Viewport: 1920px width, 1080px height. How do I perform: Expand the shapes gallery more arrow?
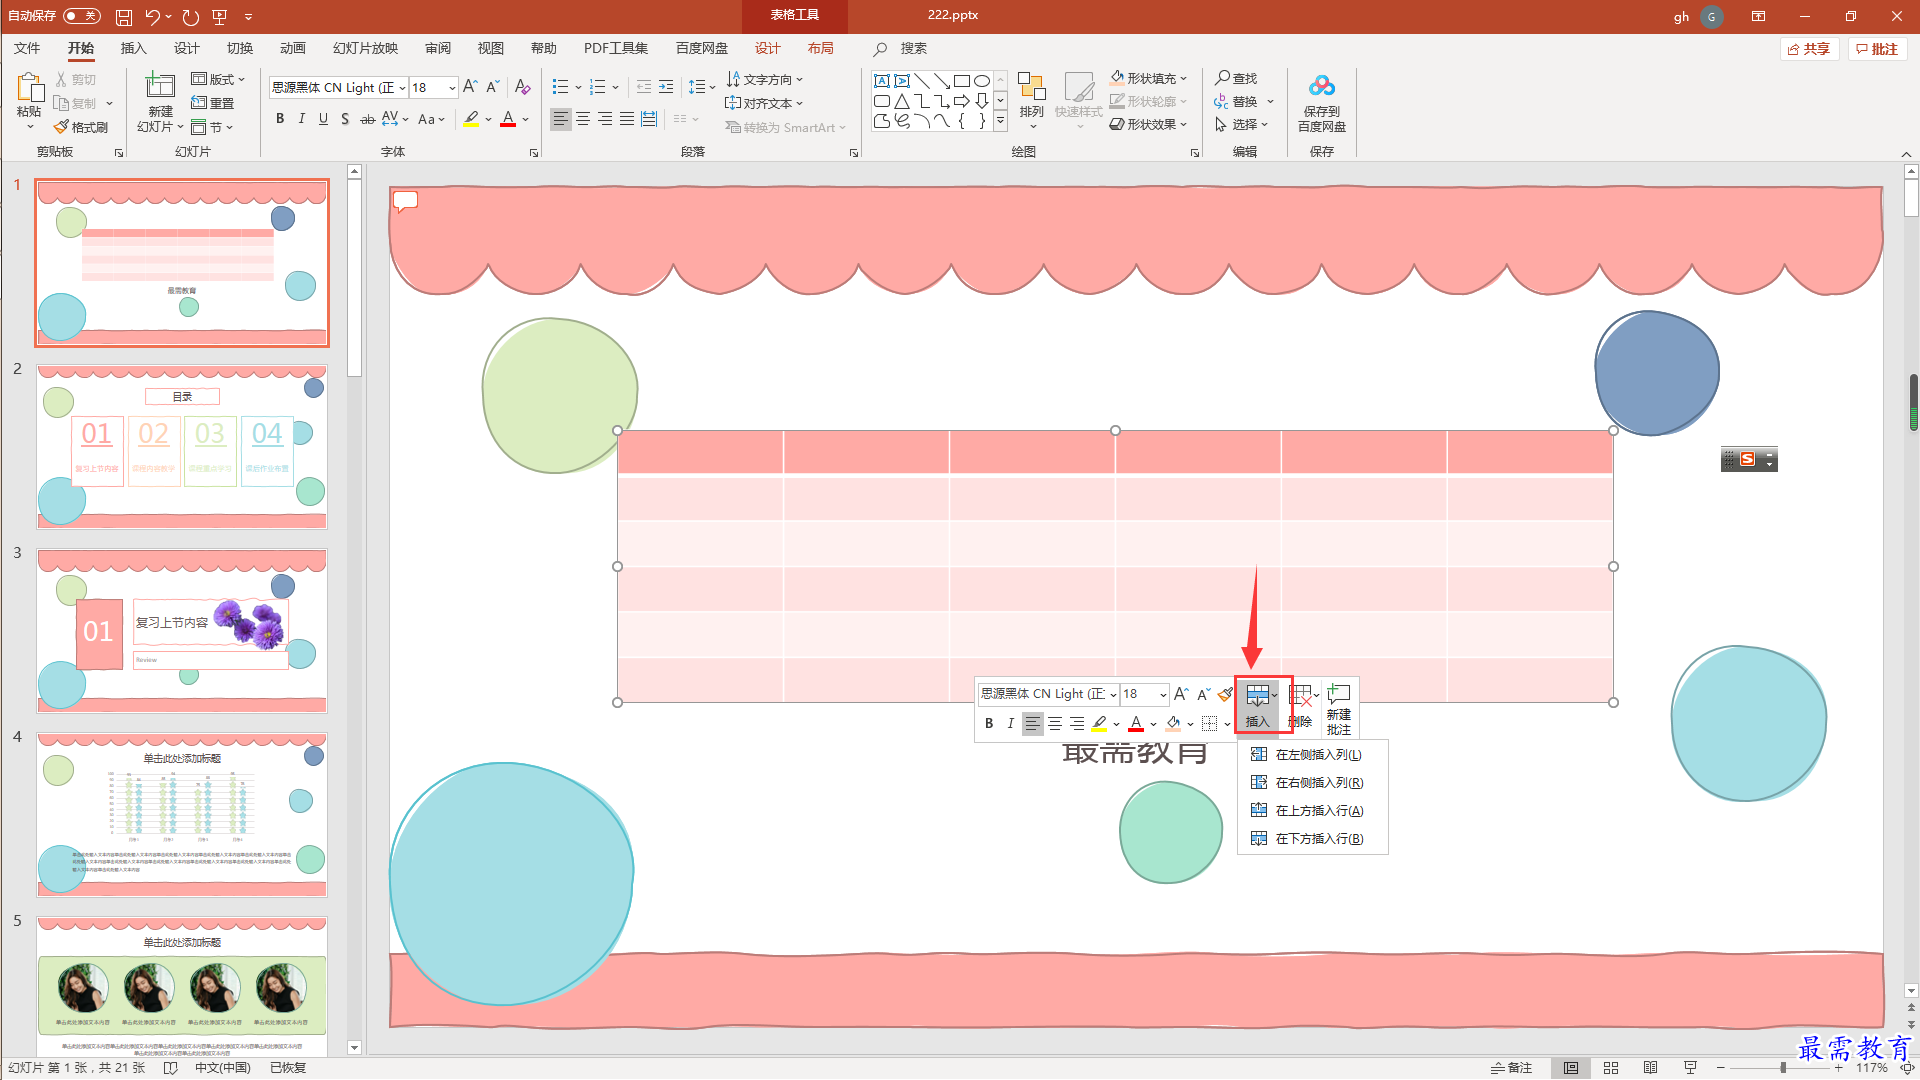pyautogui.click(x=1000, y=121)
